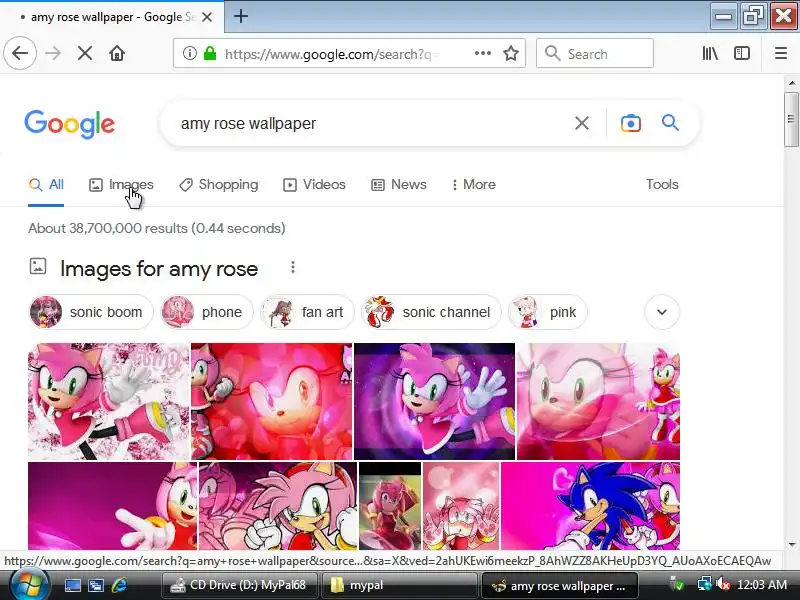Filter images by phone chip
This screenshot has width=800, height=600.
[207, 312]
